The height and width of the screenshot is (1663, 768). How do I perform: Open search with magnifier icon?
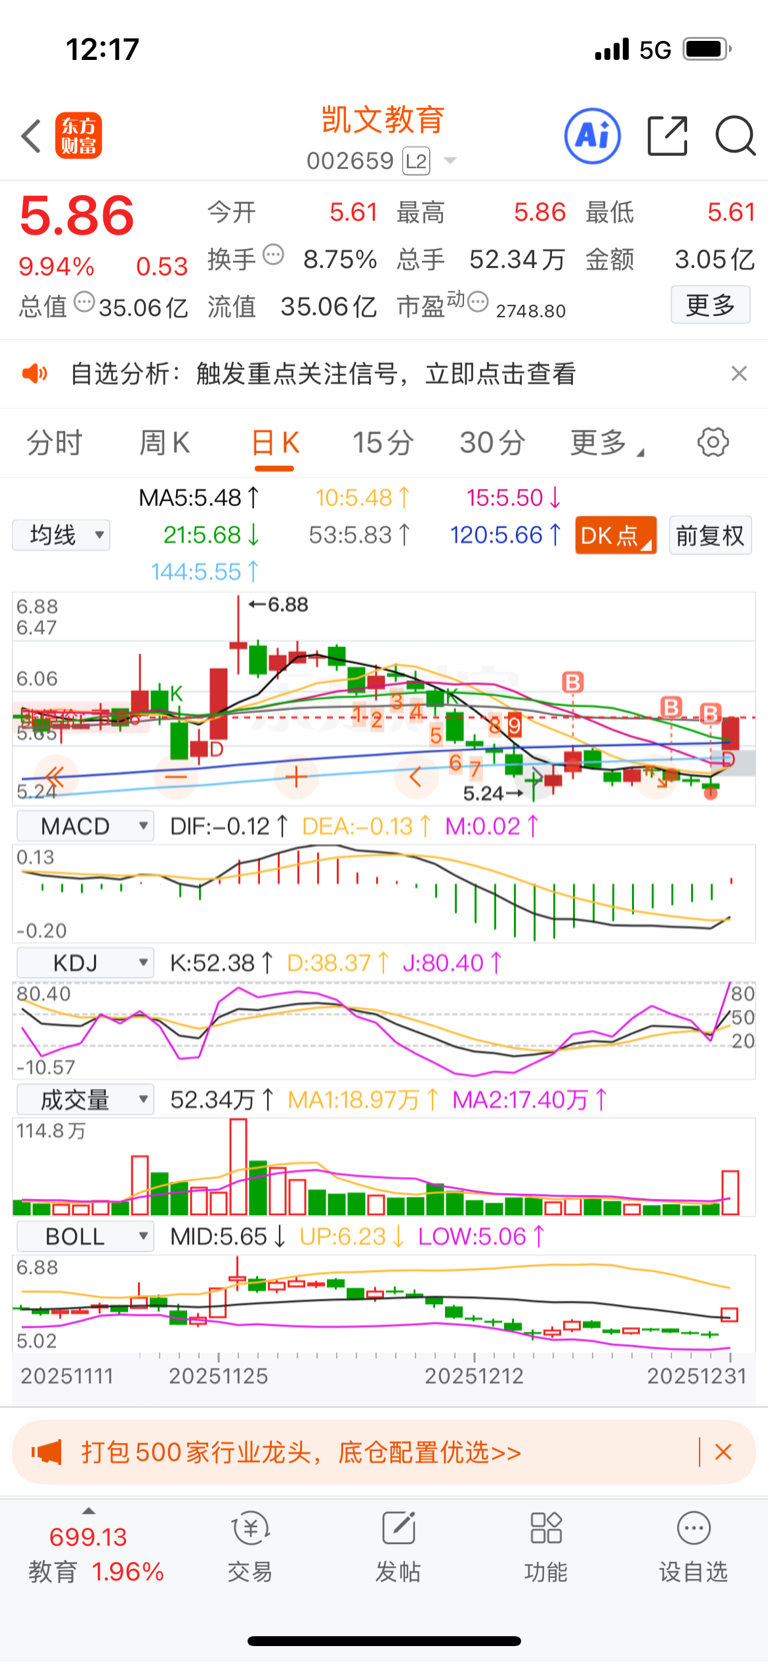pos(735,136)
